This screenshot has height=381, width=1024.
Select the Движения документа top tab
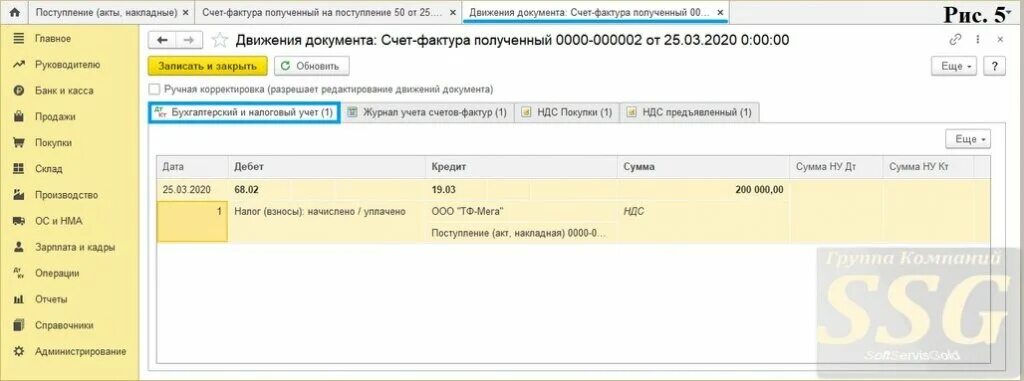click(588, 12)
